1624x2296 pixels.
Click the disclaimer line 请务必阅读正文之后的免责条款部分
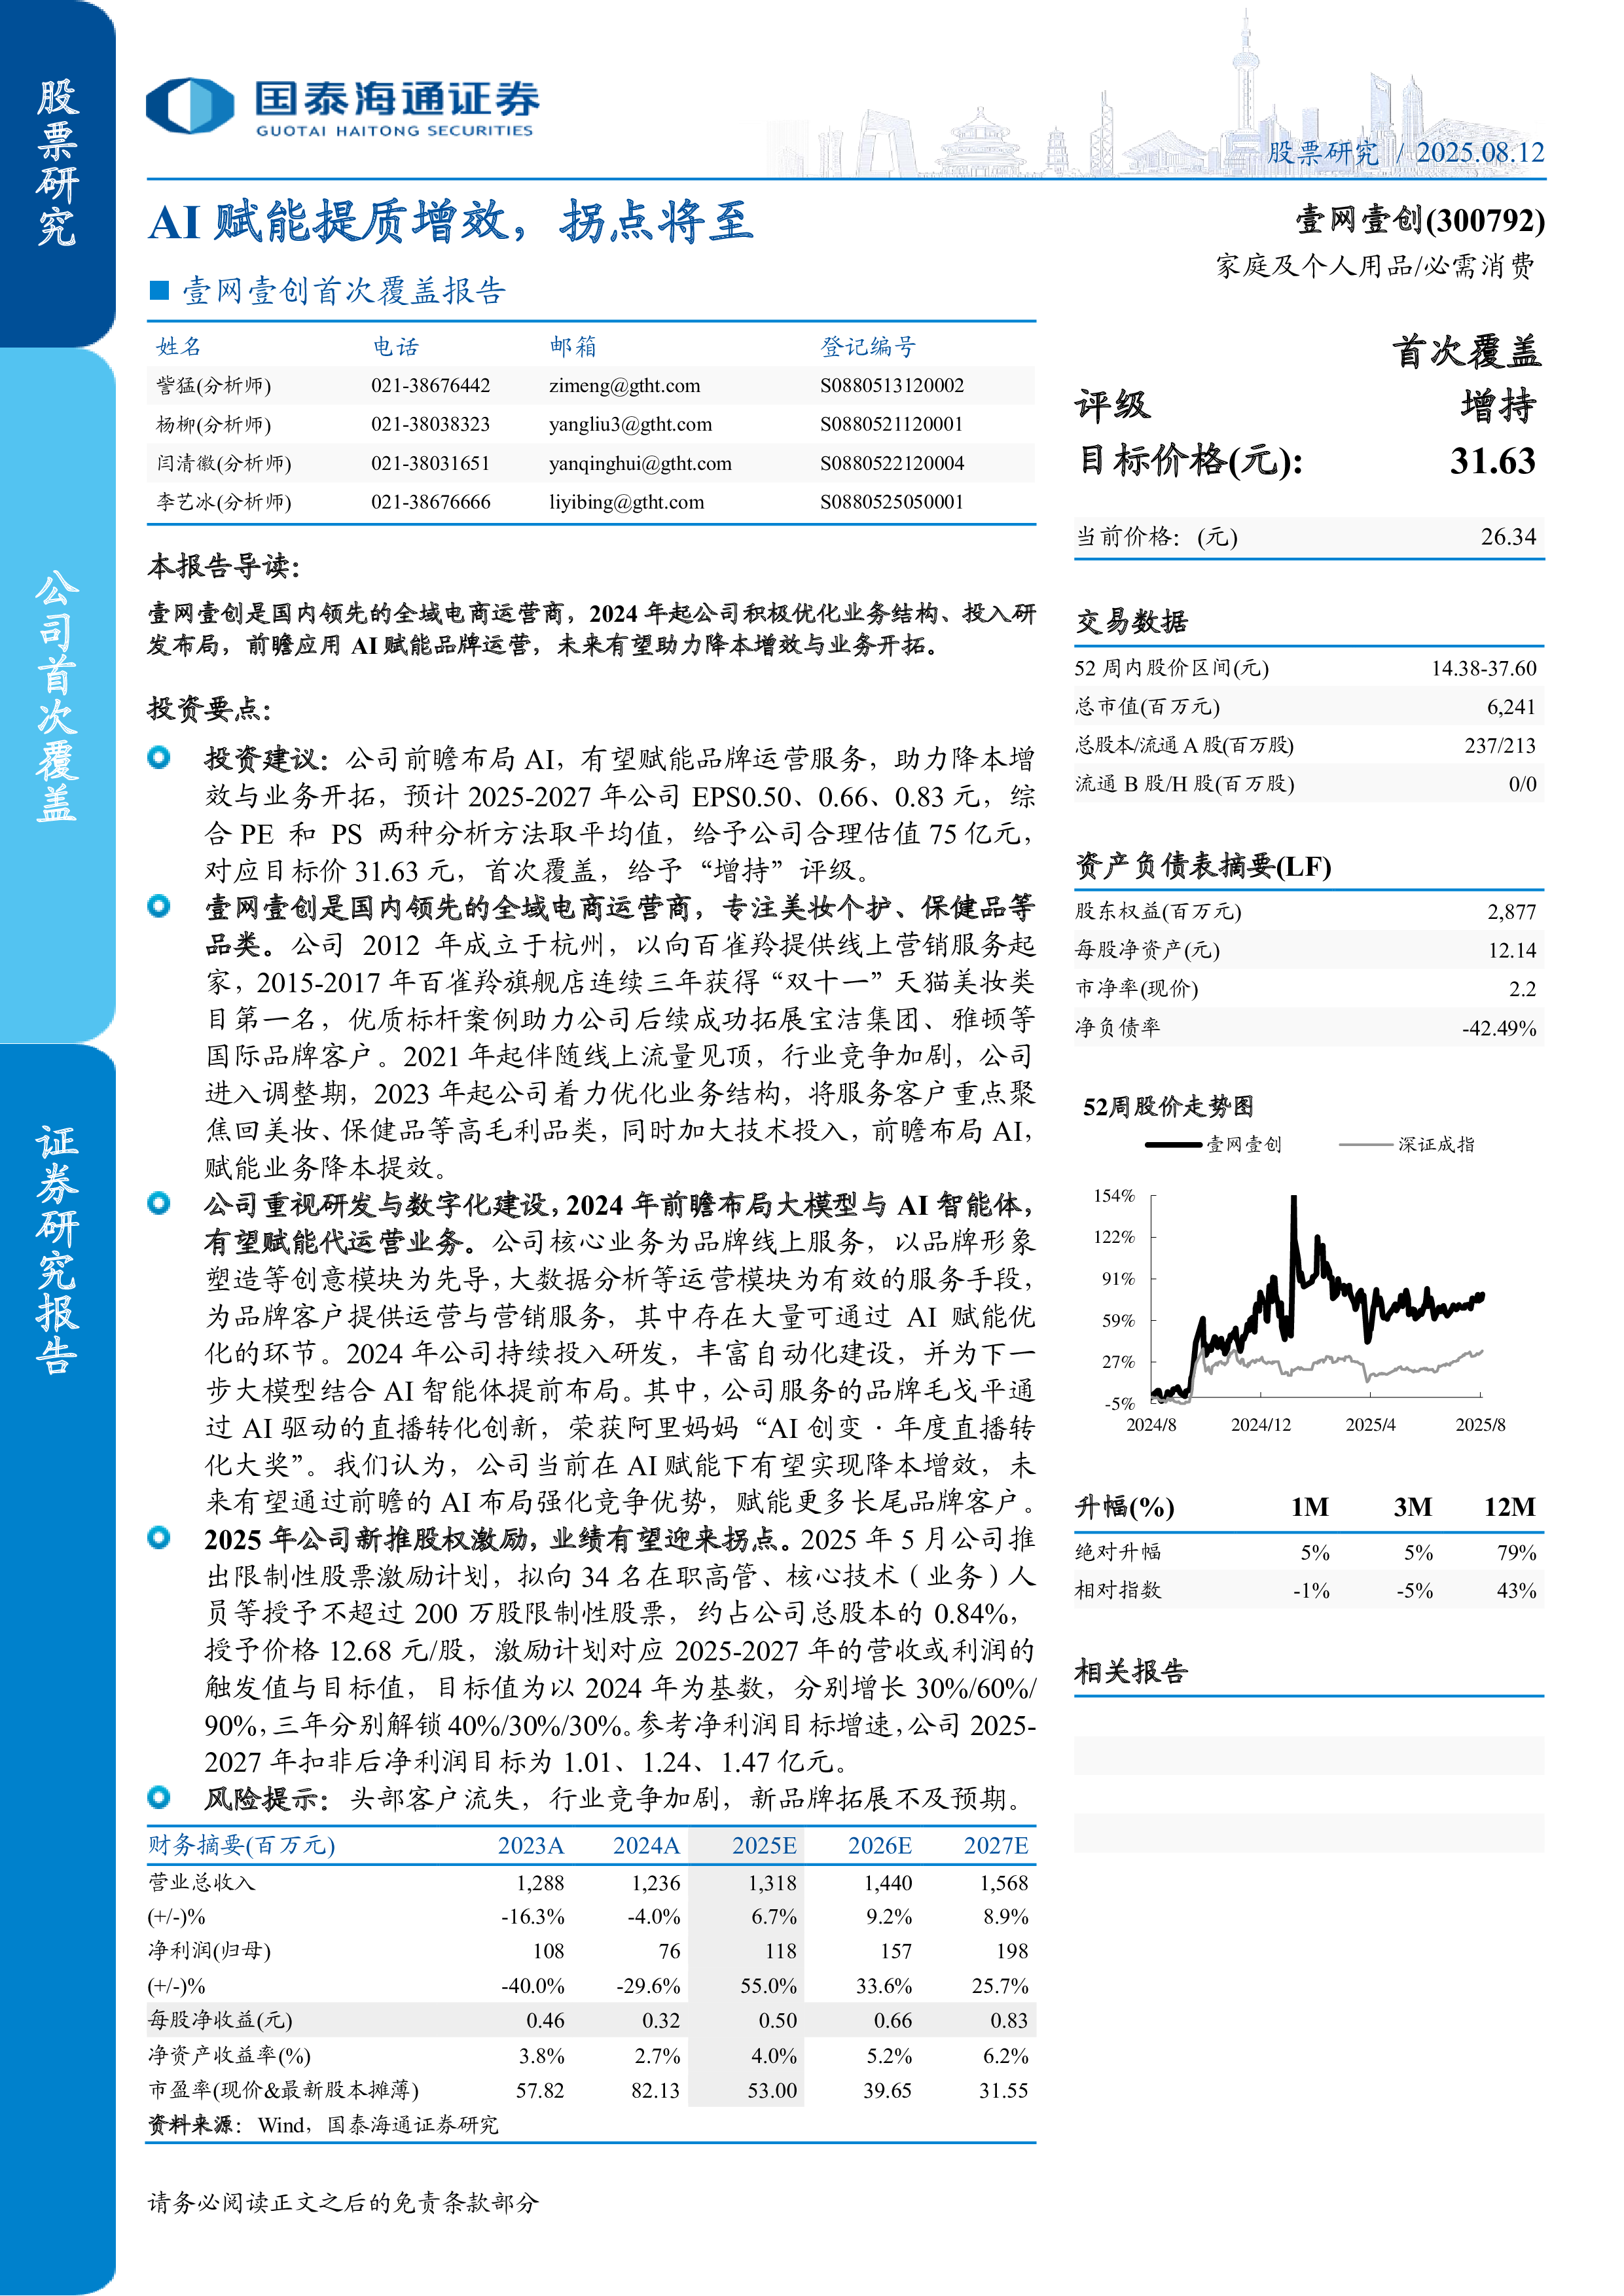point(343,2202)
